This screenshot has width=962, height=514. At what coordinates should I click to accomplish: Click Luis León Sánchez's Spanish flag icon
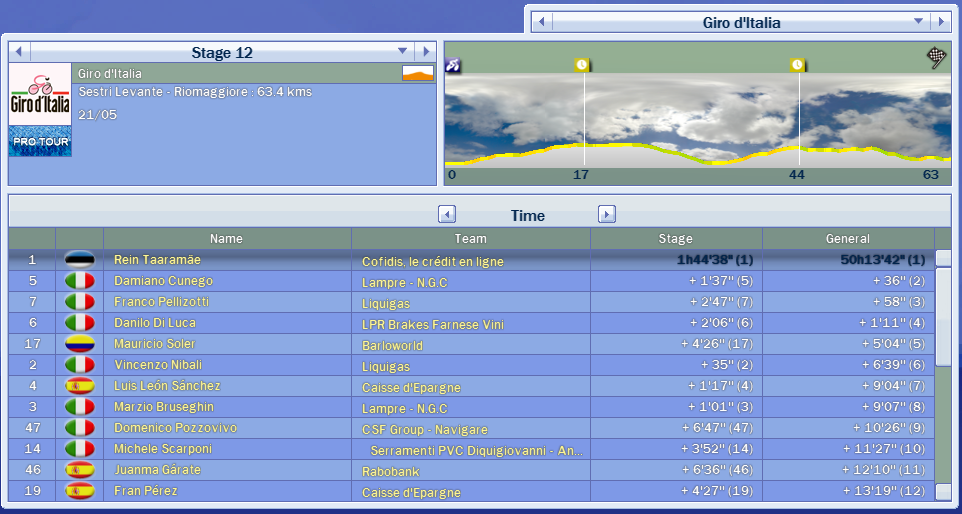coord(79,386)
